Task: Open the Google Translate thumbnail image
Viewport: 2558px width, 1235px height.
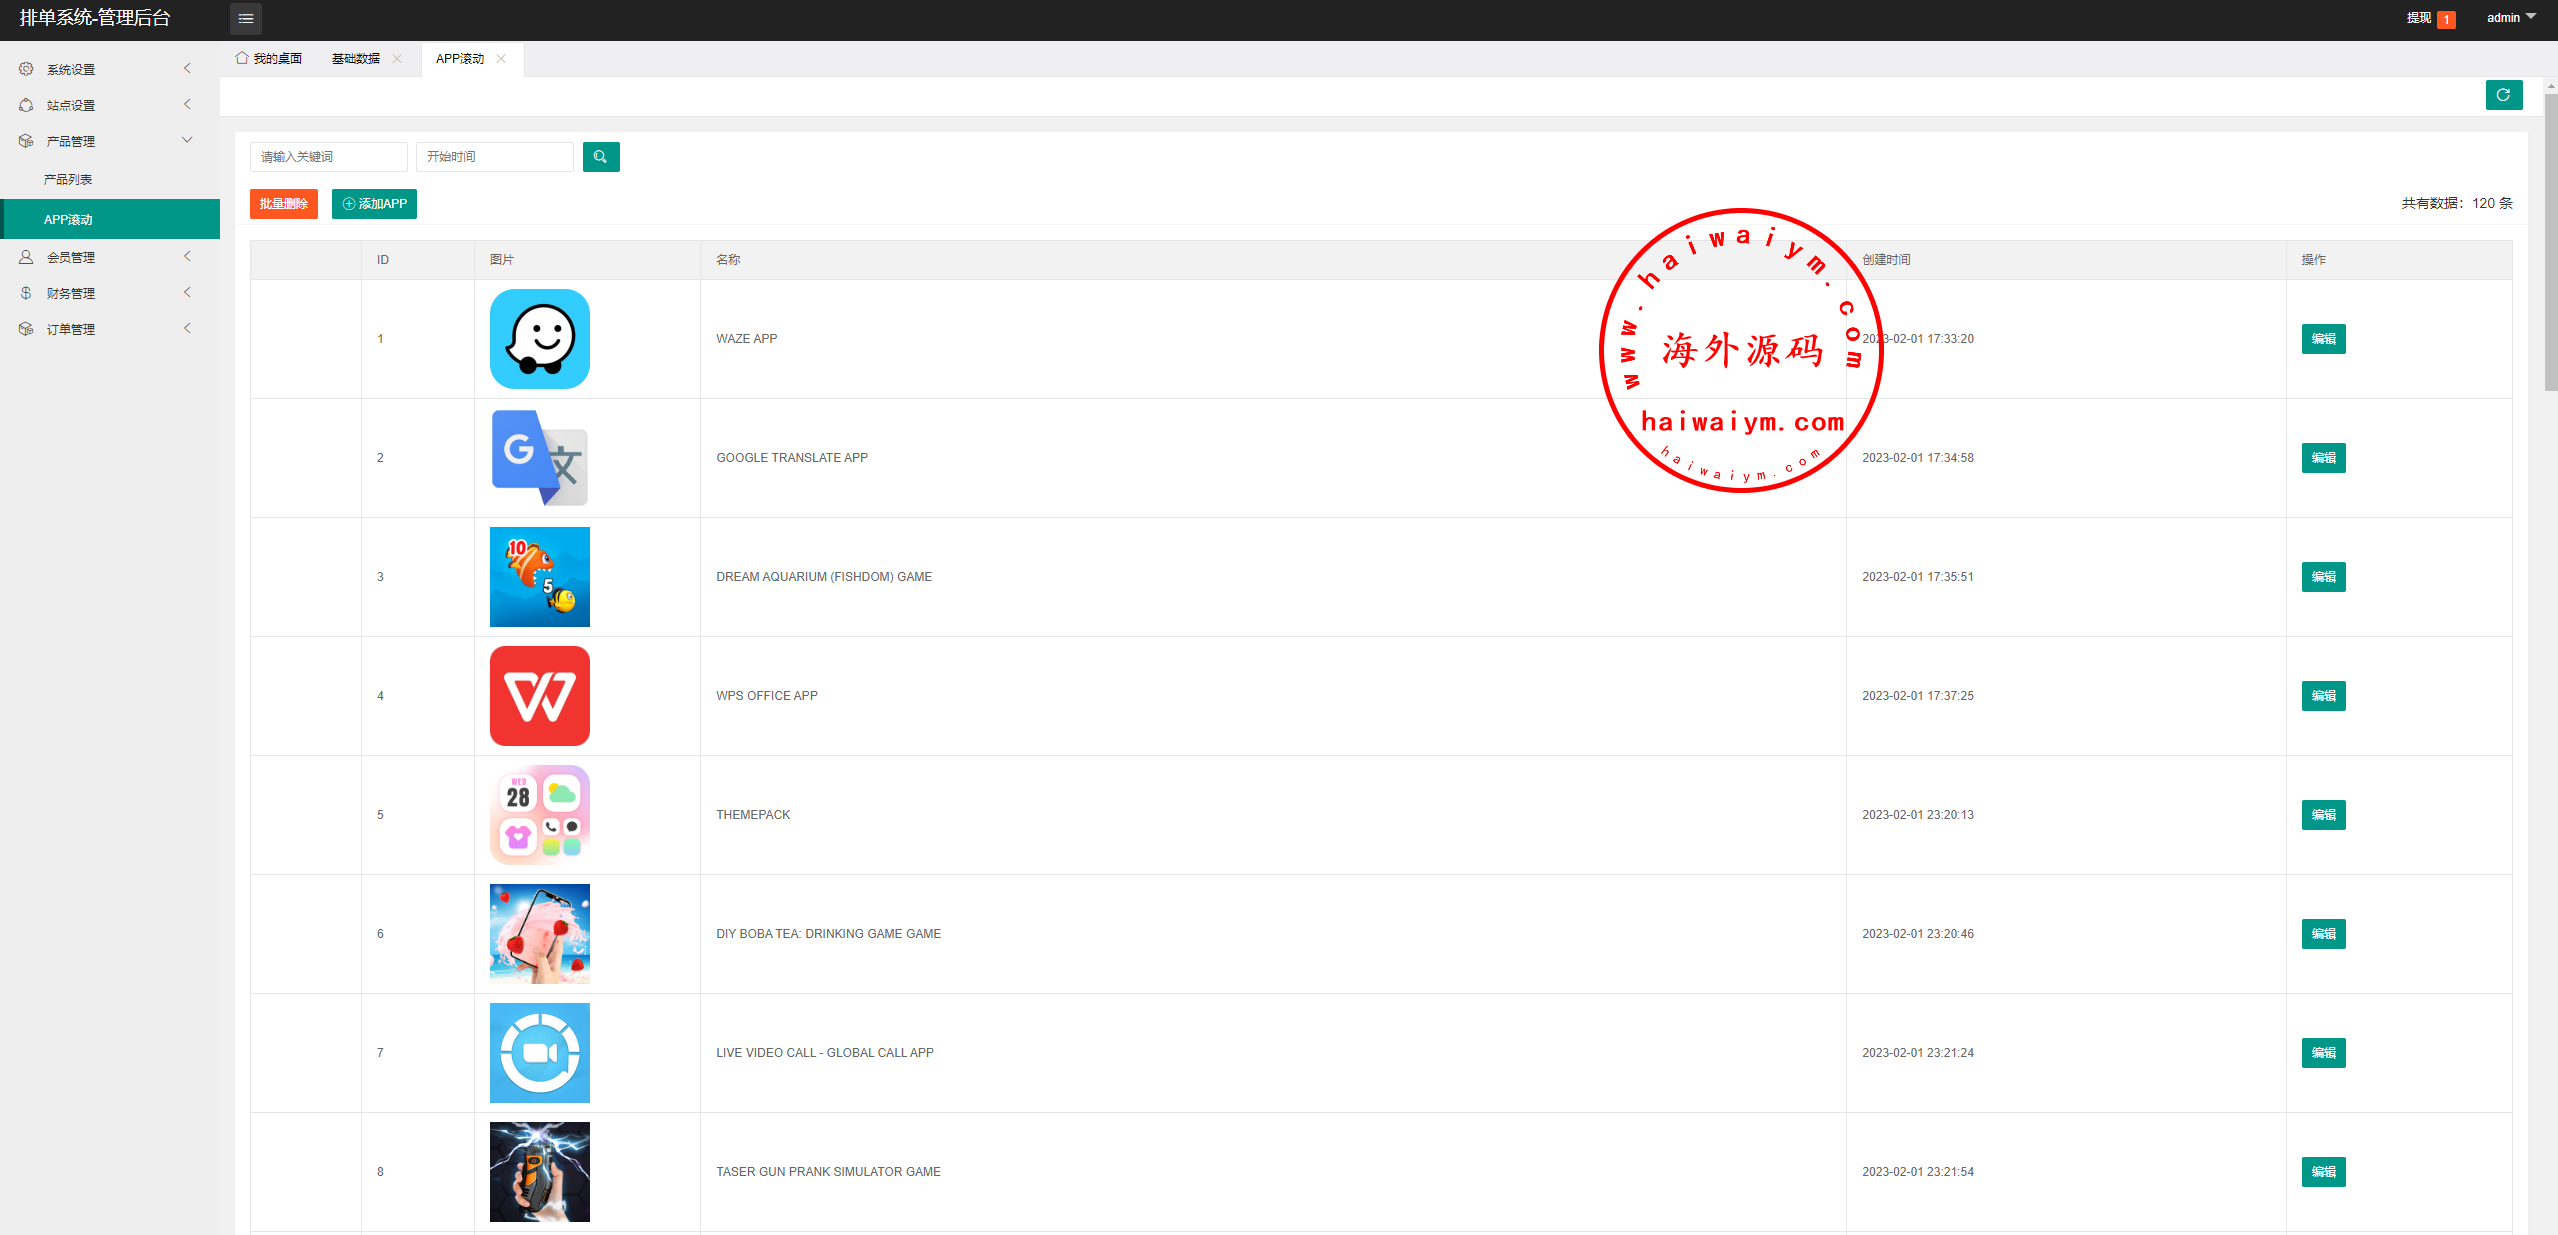Action: coord(540,458)
